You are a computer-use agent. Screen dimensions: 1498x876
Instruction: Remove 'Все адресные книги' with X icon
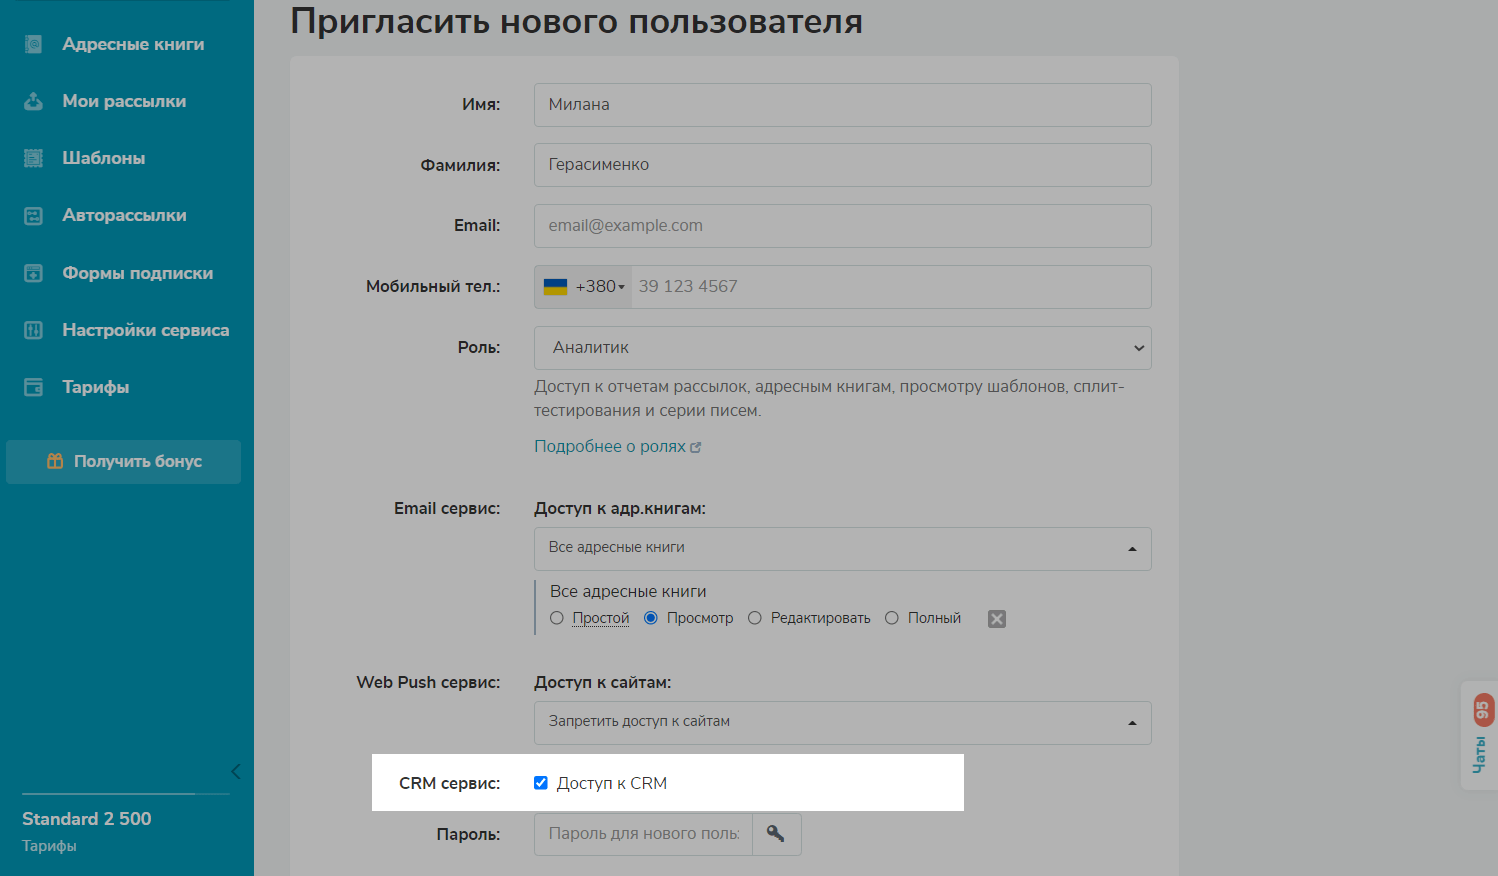[996, 619]
